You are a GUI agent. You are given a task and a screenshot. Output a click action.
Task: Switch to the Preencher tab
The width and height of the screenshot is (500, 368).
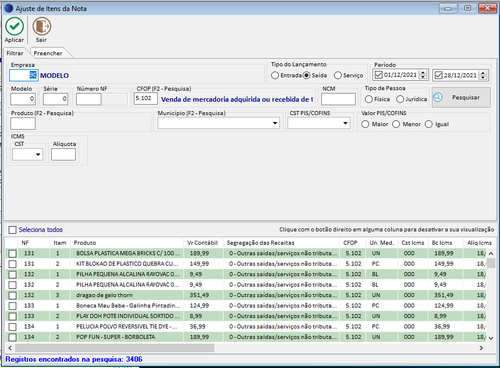click(x=48, y=53)
